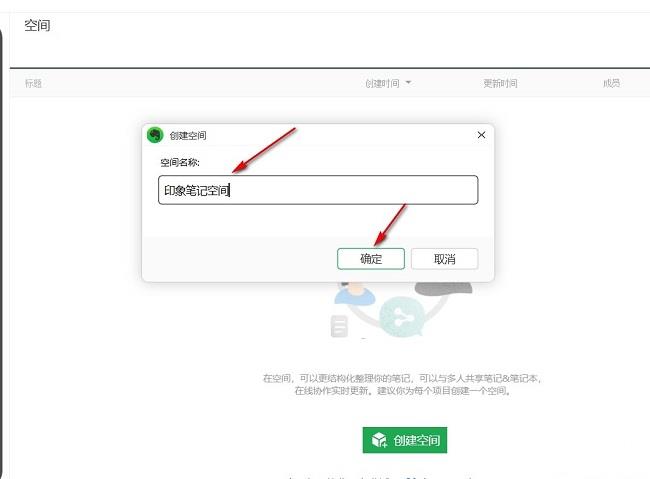Click the shared-space illustration share bubble icon
Viewport: 650px width, 479px height.
click(401, 316)
